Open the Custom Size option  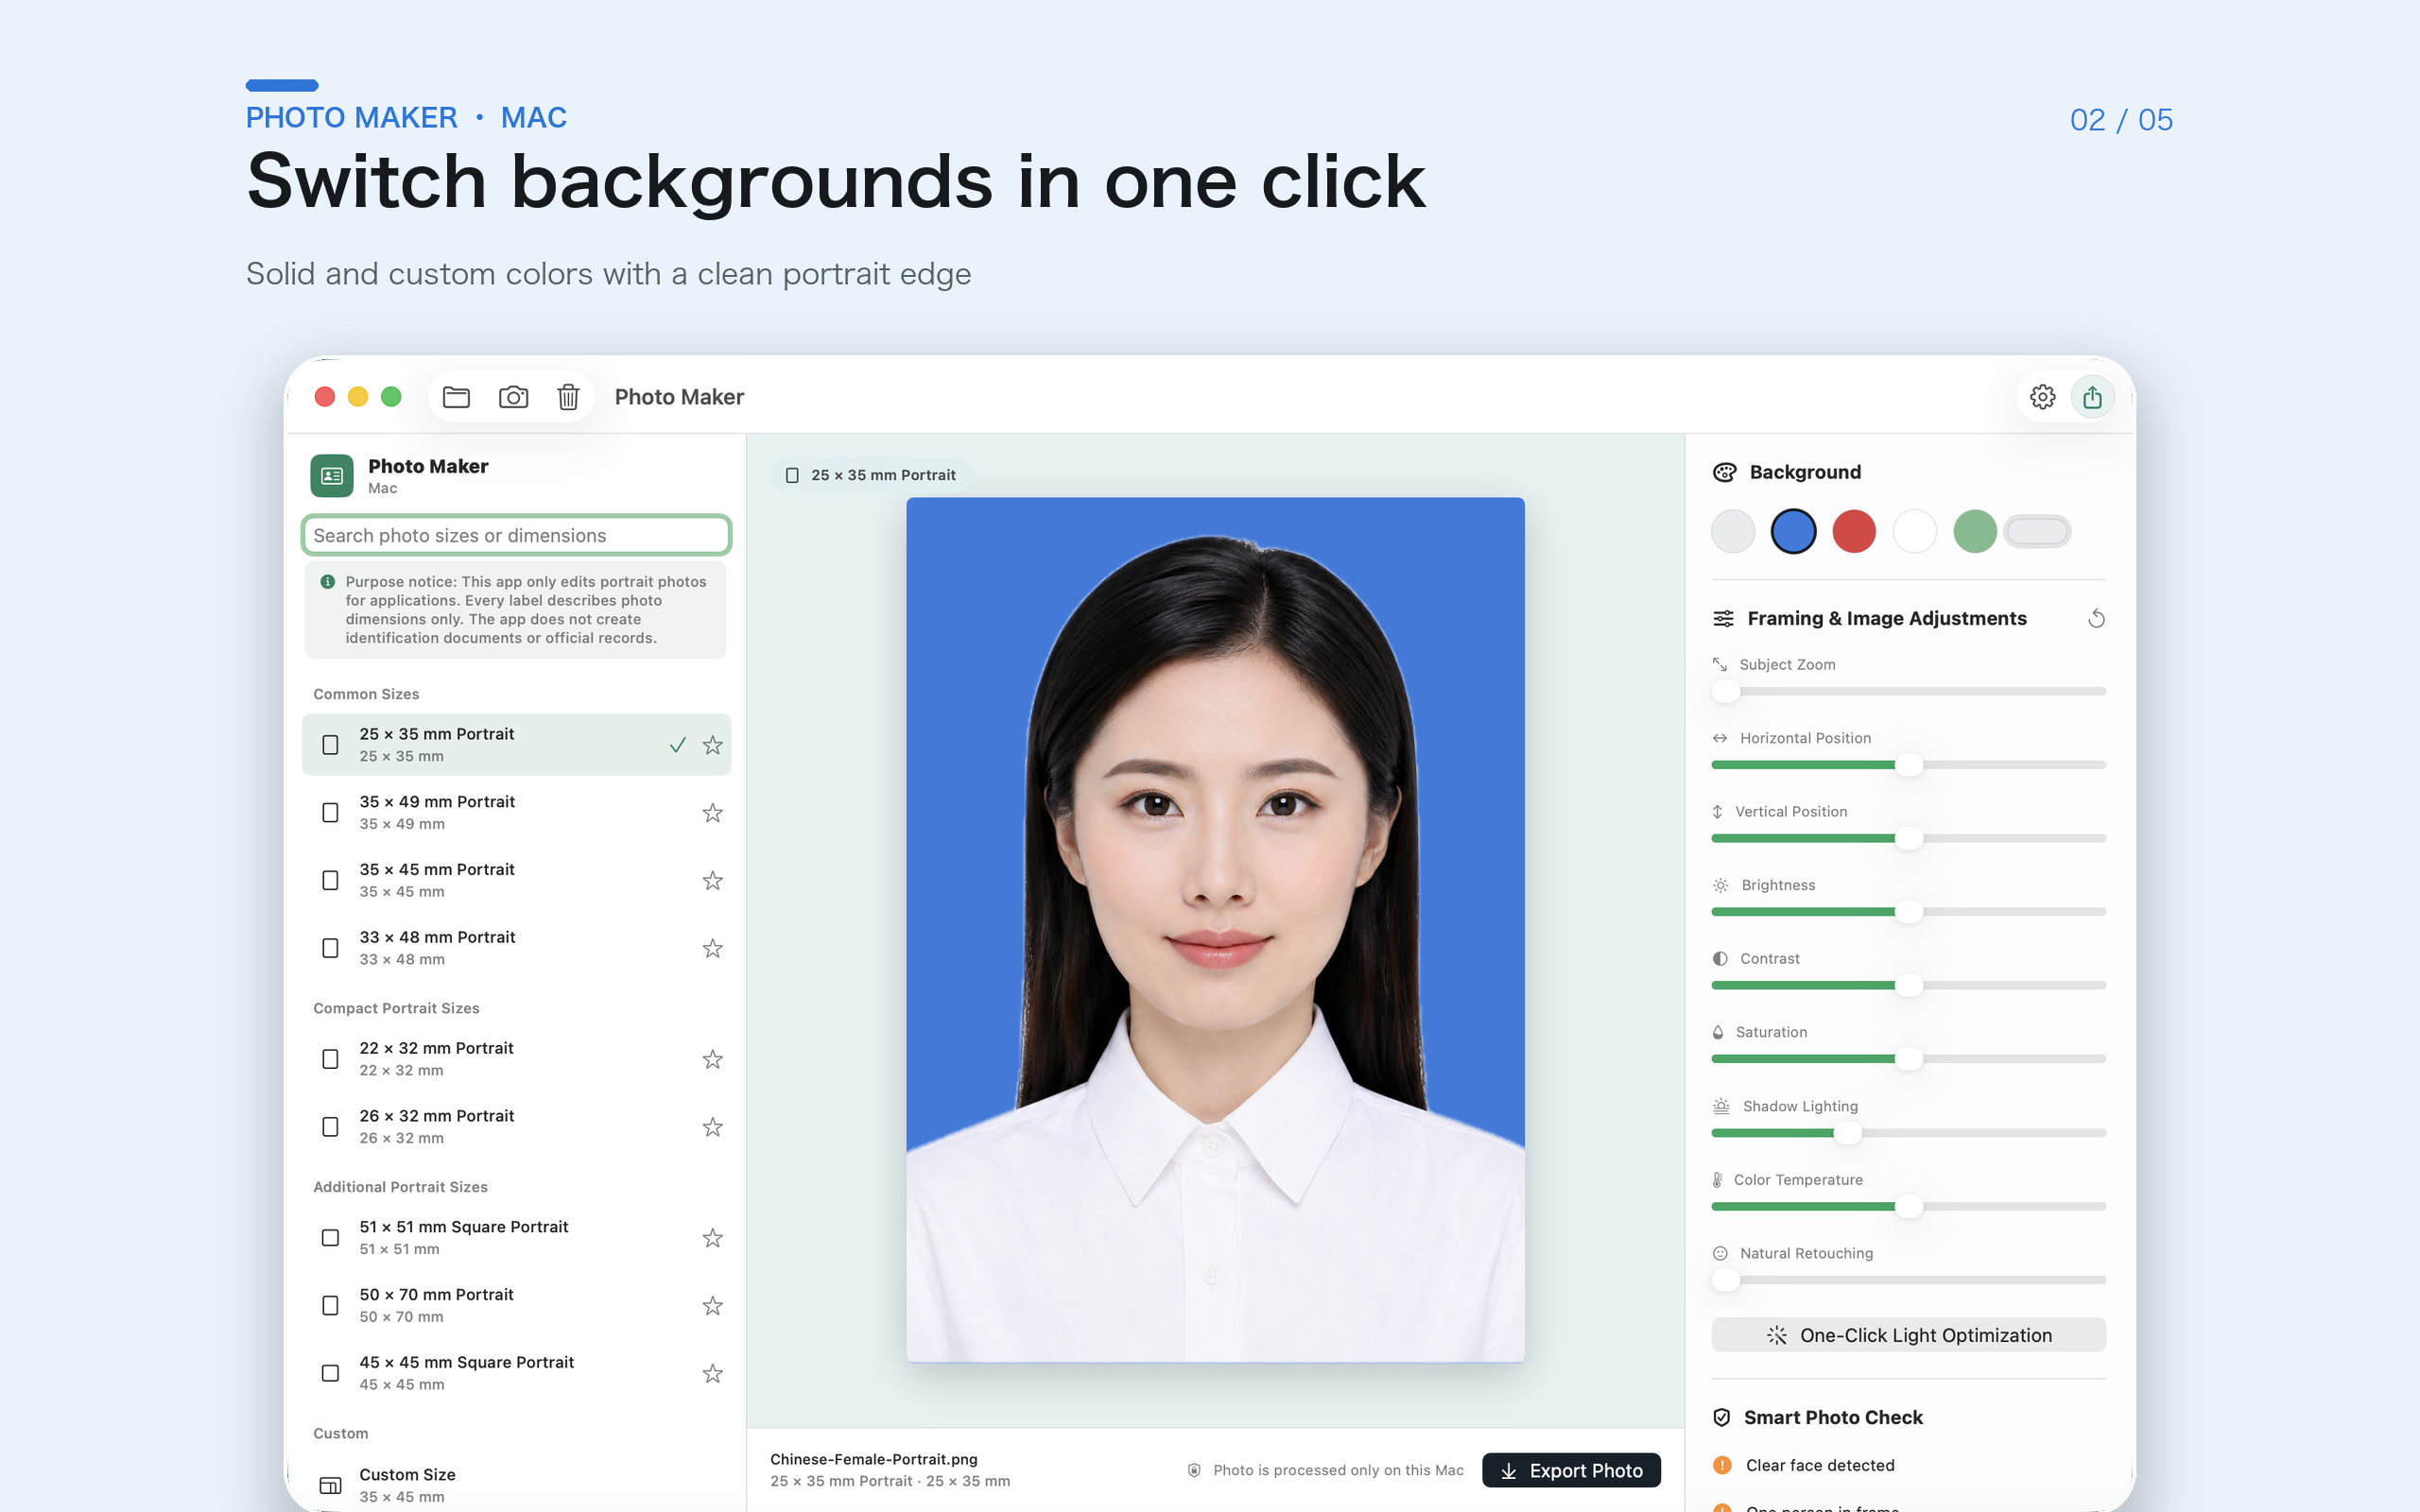516,1485
